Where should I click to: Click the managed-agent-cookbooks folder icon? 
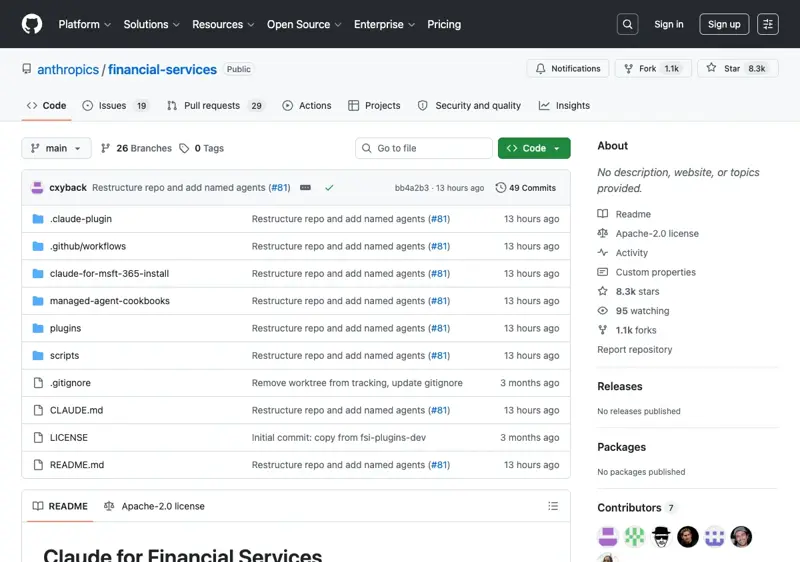click(x=38, y=301)
